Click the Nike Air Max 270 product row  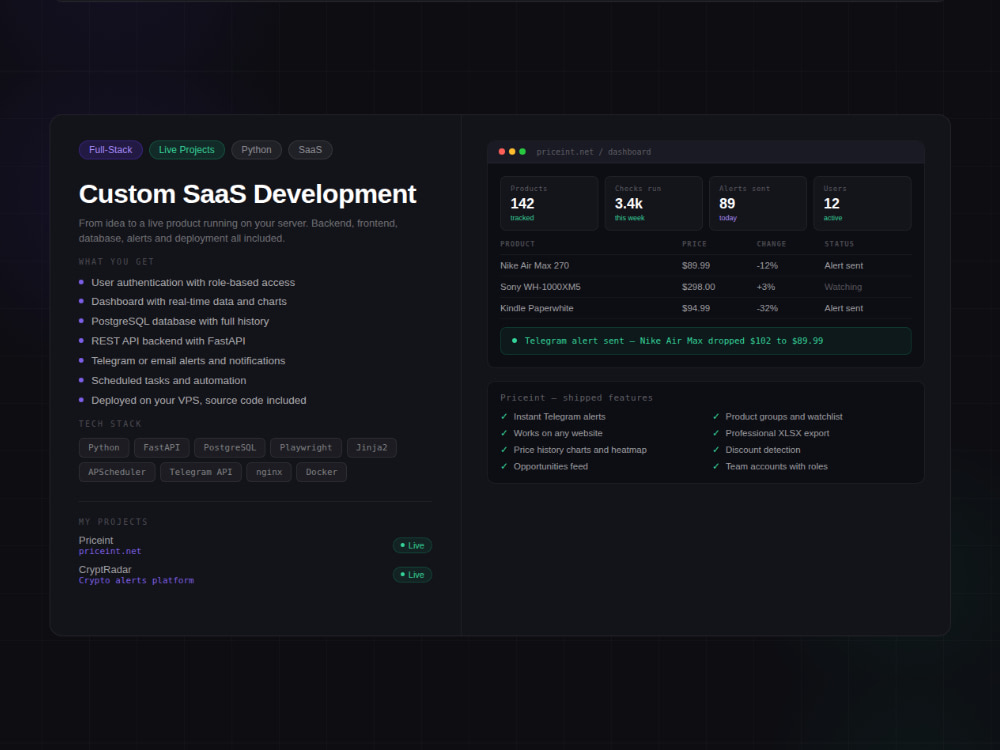[706, 265]
